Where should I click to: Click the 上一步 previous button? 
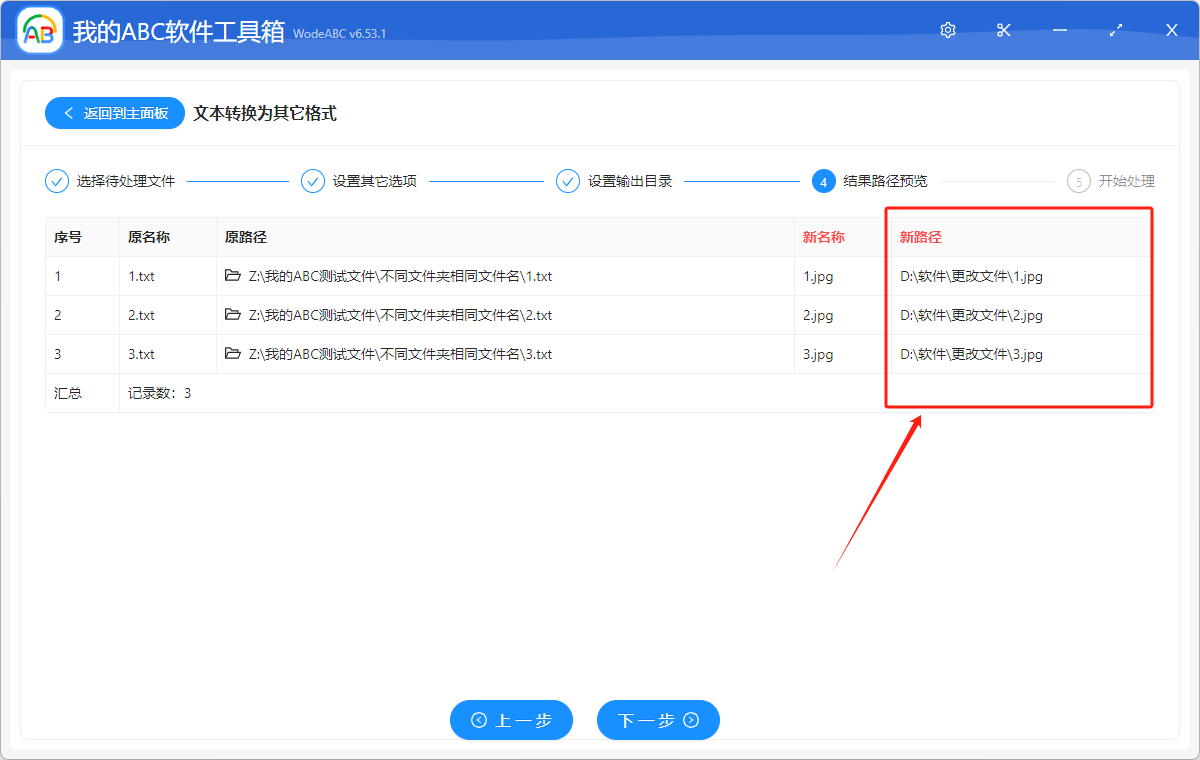(x=511, y=720)
